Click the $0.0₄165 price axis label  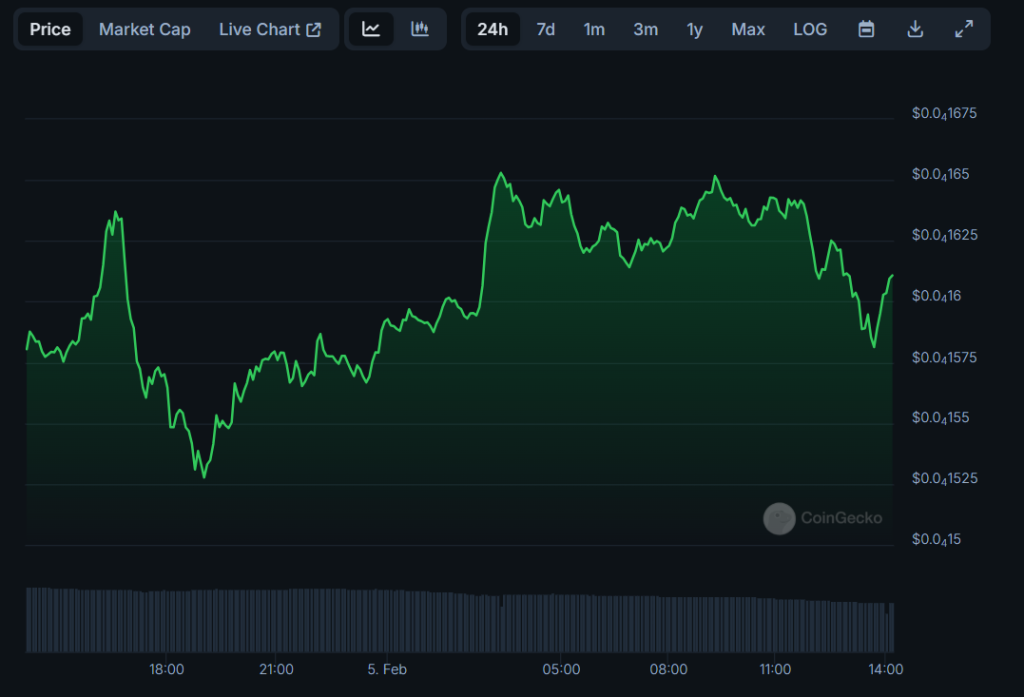(940, 174)
